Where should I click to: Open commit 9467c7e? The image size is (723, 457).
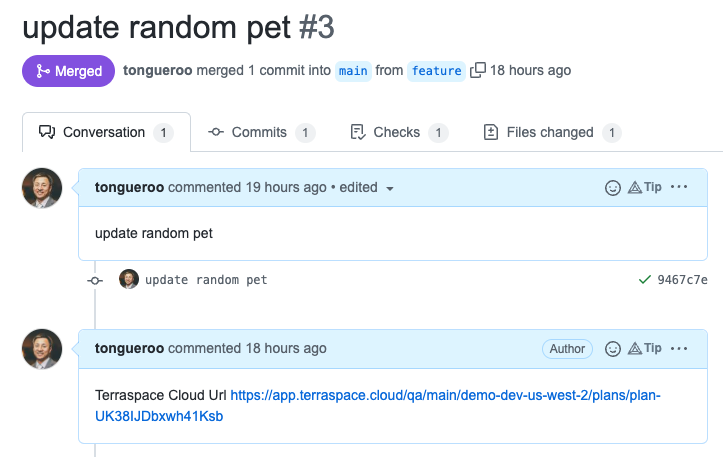tap(682, 280)
